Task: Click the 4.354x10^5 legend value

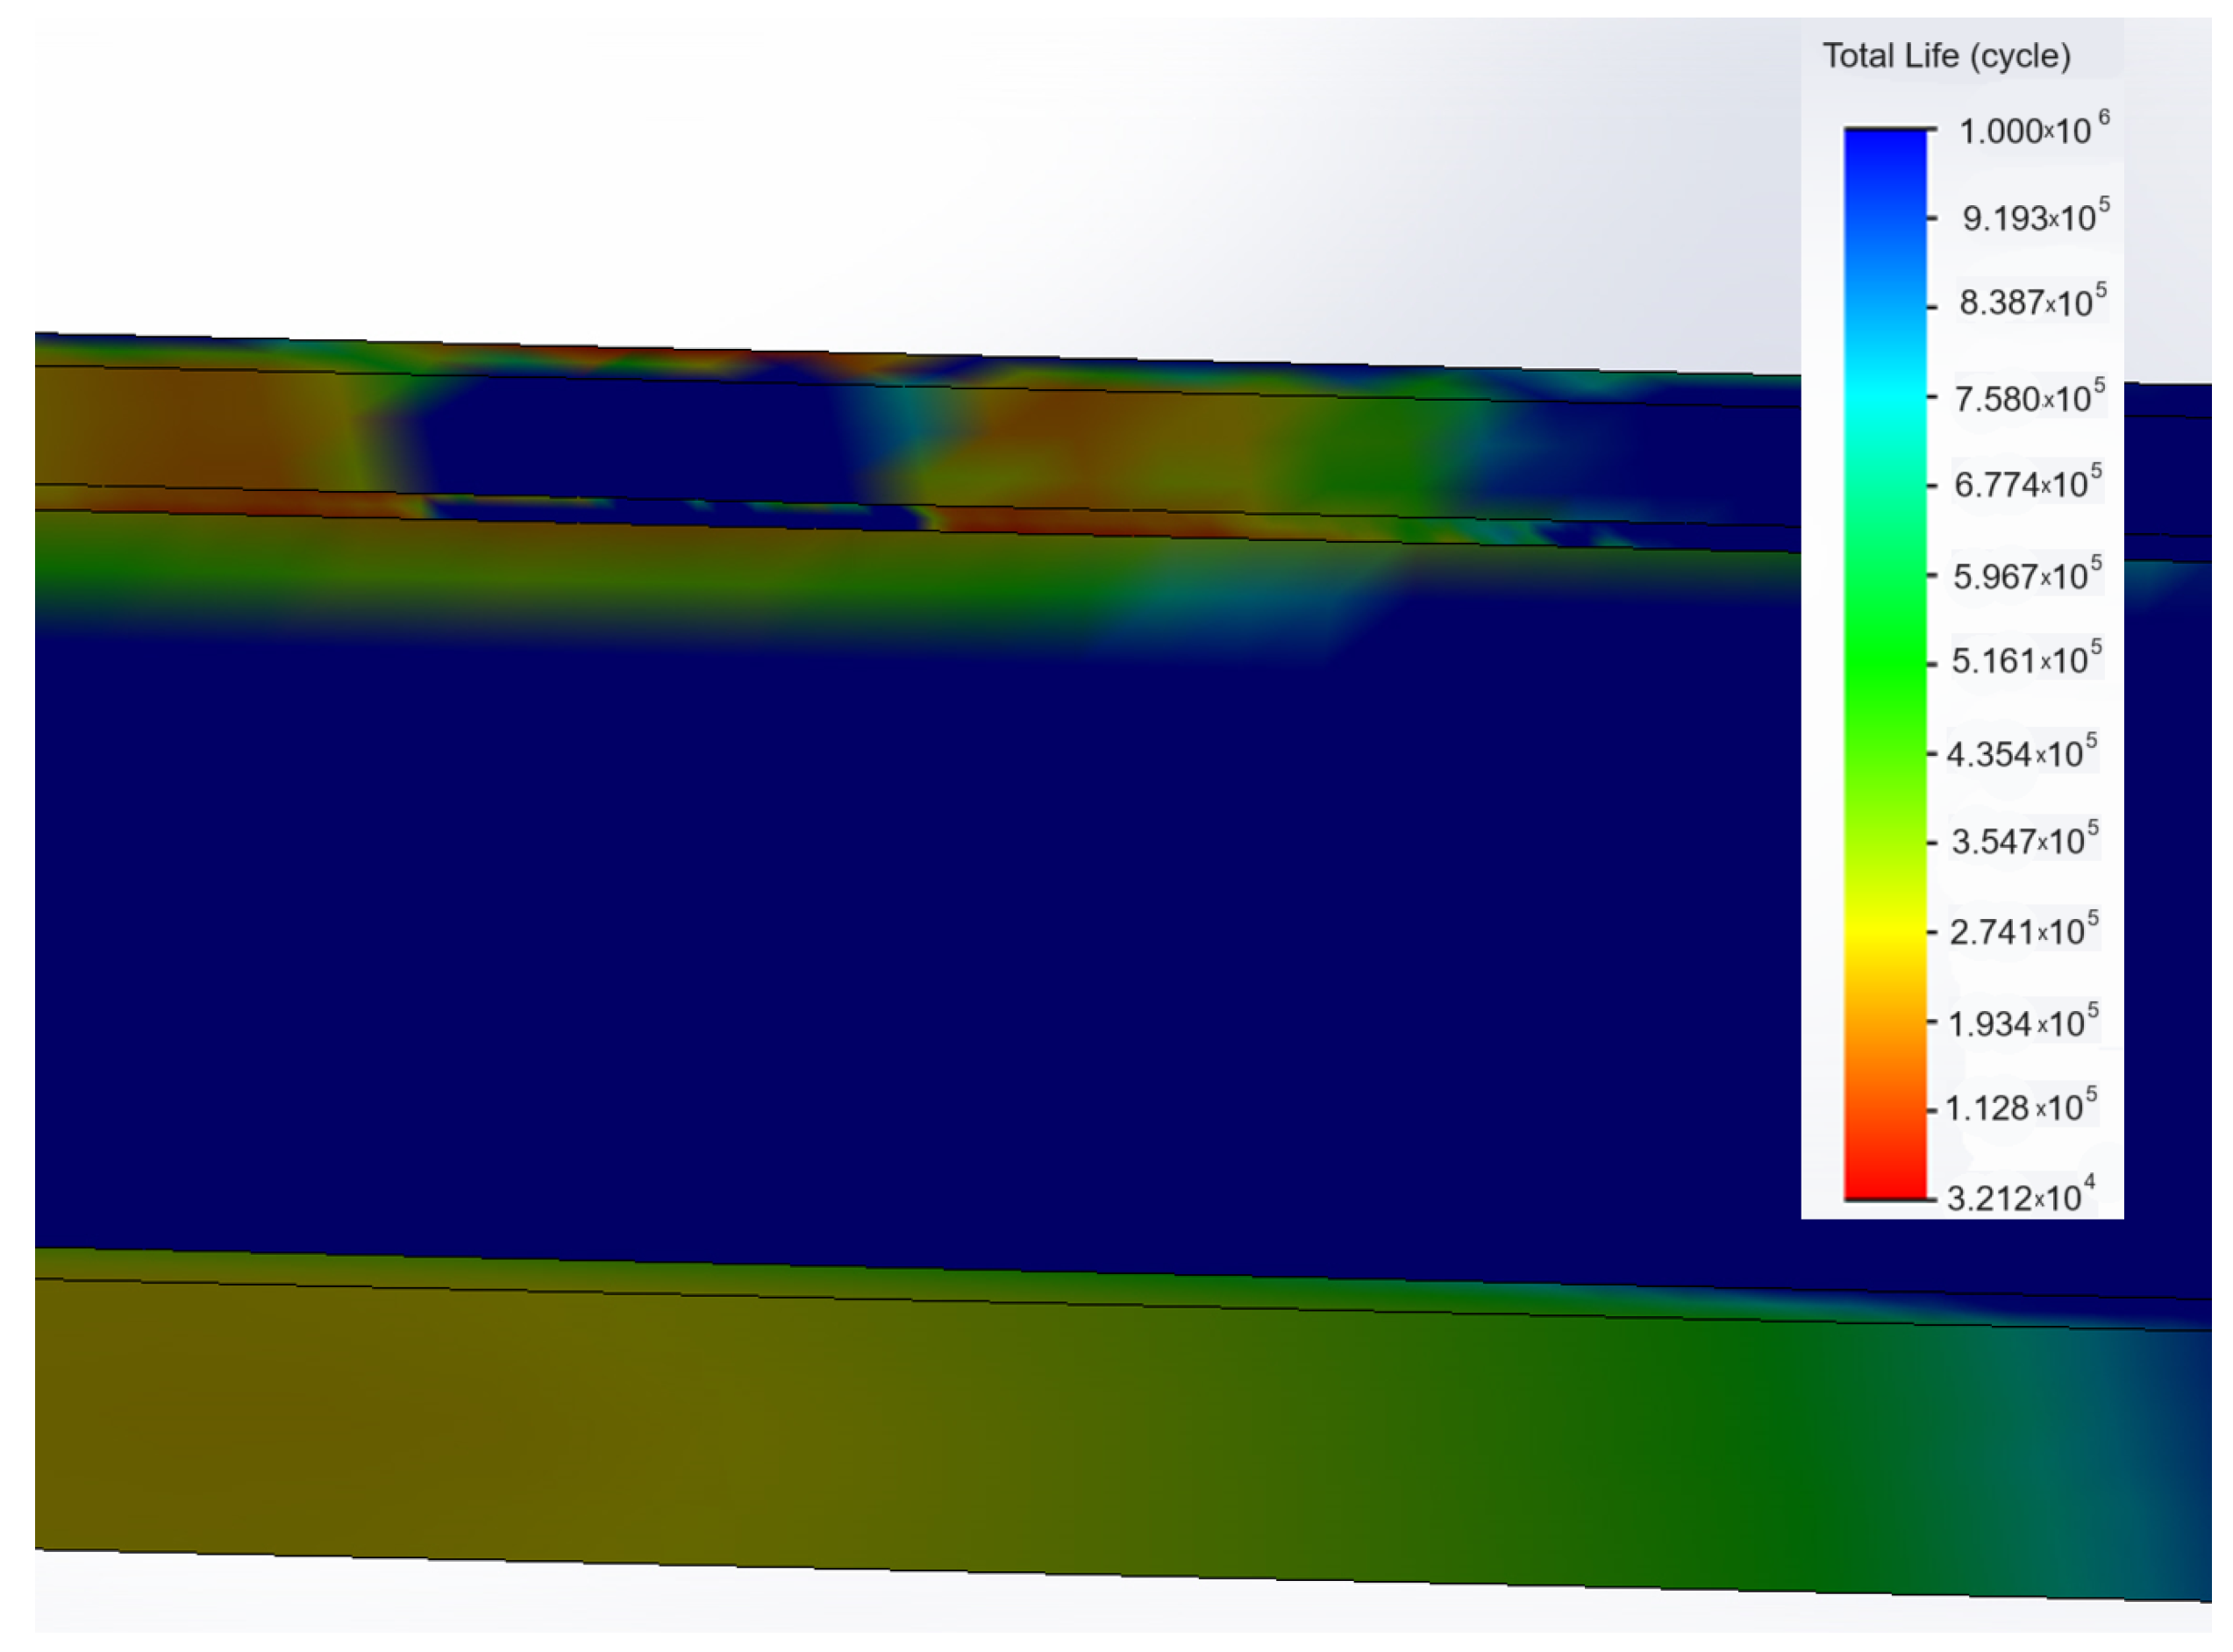Action: click(x=2021, y=753)
